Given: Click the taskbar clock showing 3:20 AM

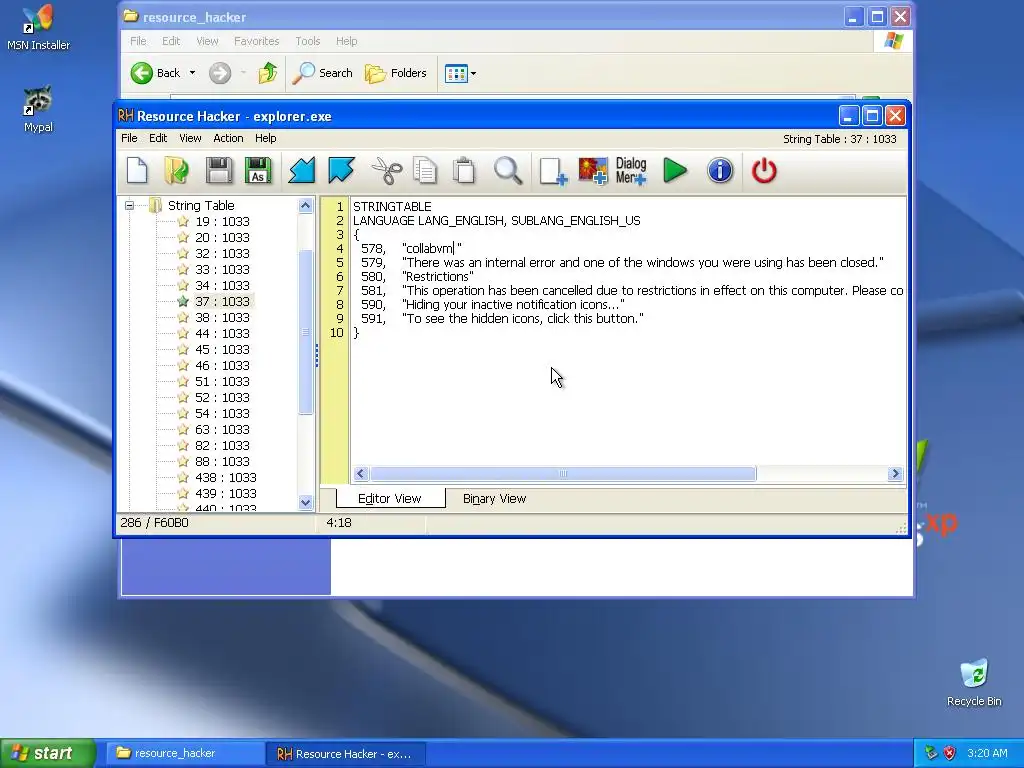Looking at the screenshot, I should (987, 754).
